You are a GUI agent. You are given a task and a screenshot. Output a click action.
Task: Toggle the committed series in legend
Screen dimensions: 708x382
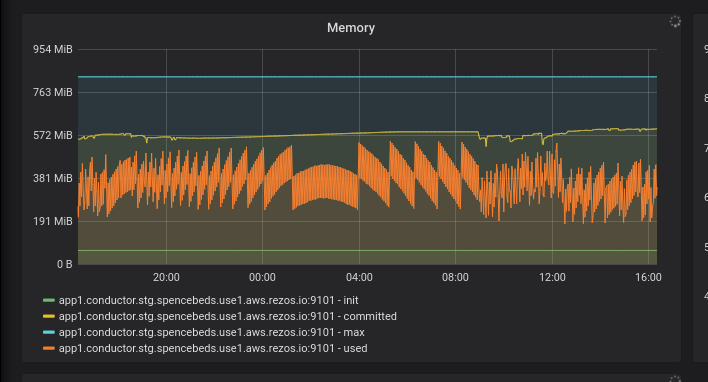coord(228,316)
